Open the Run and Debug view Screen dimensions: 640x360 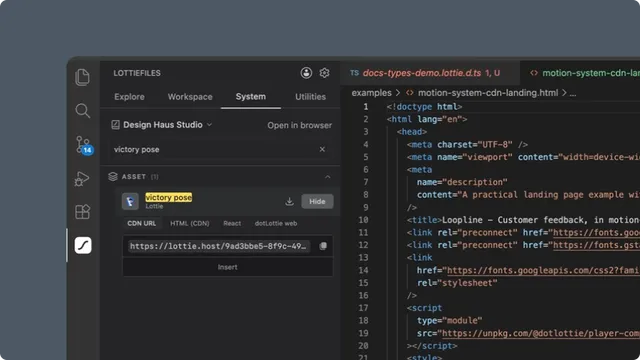[x=82, y=178]
